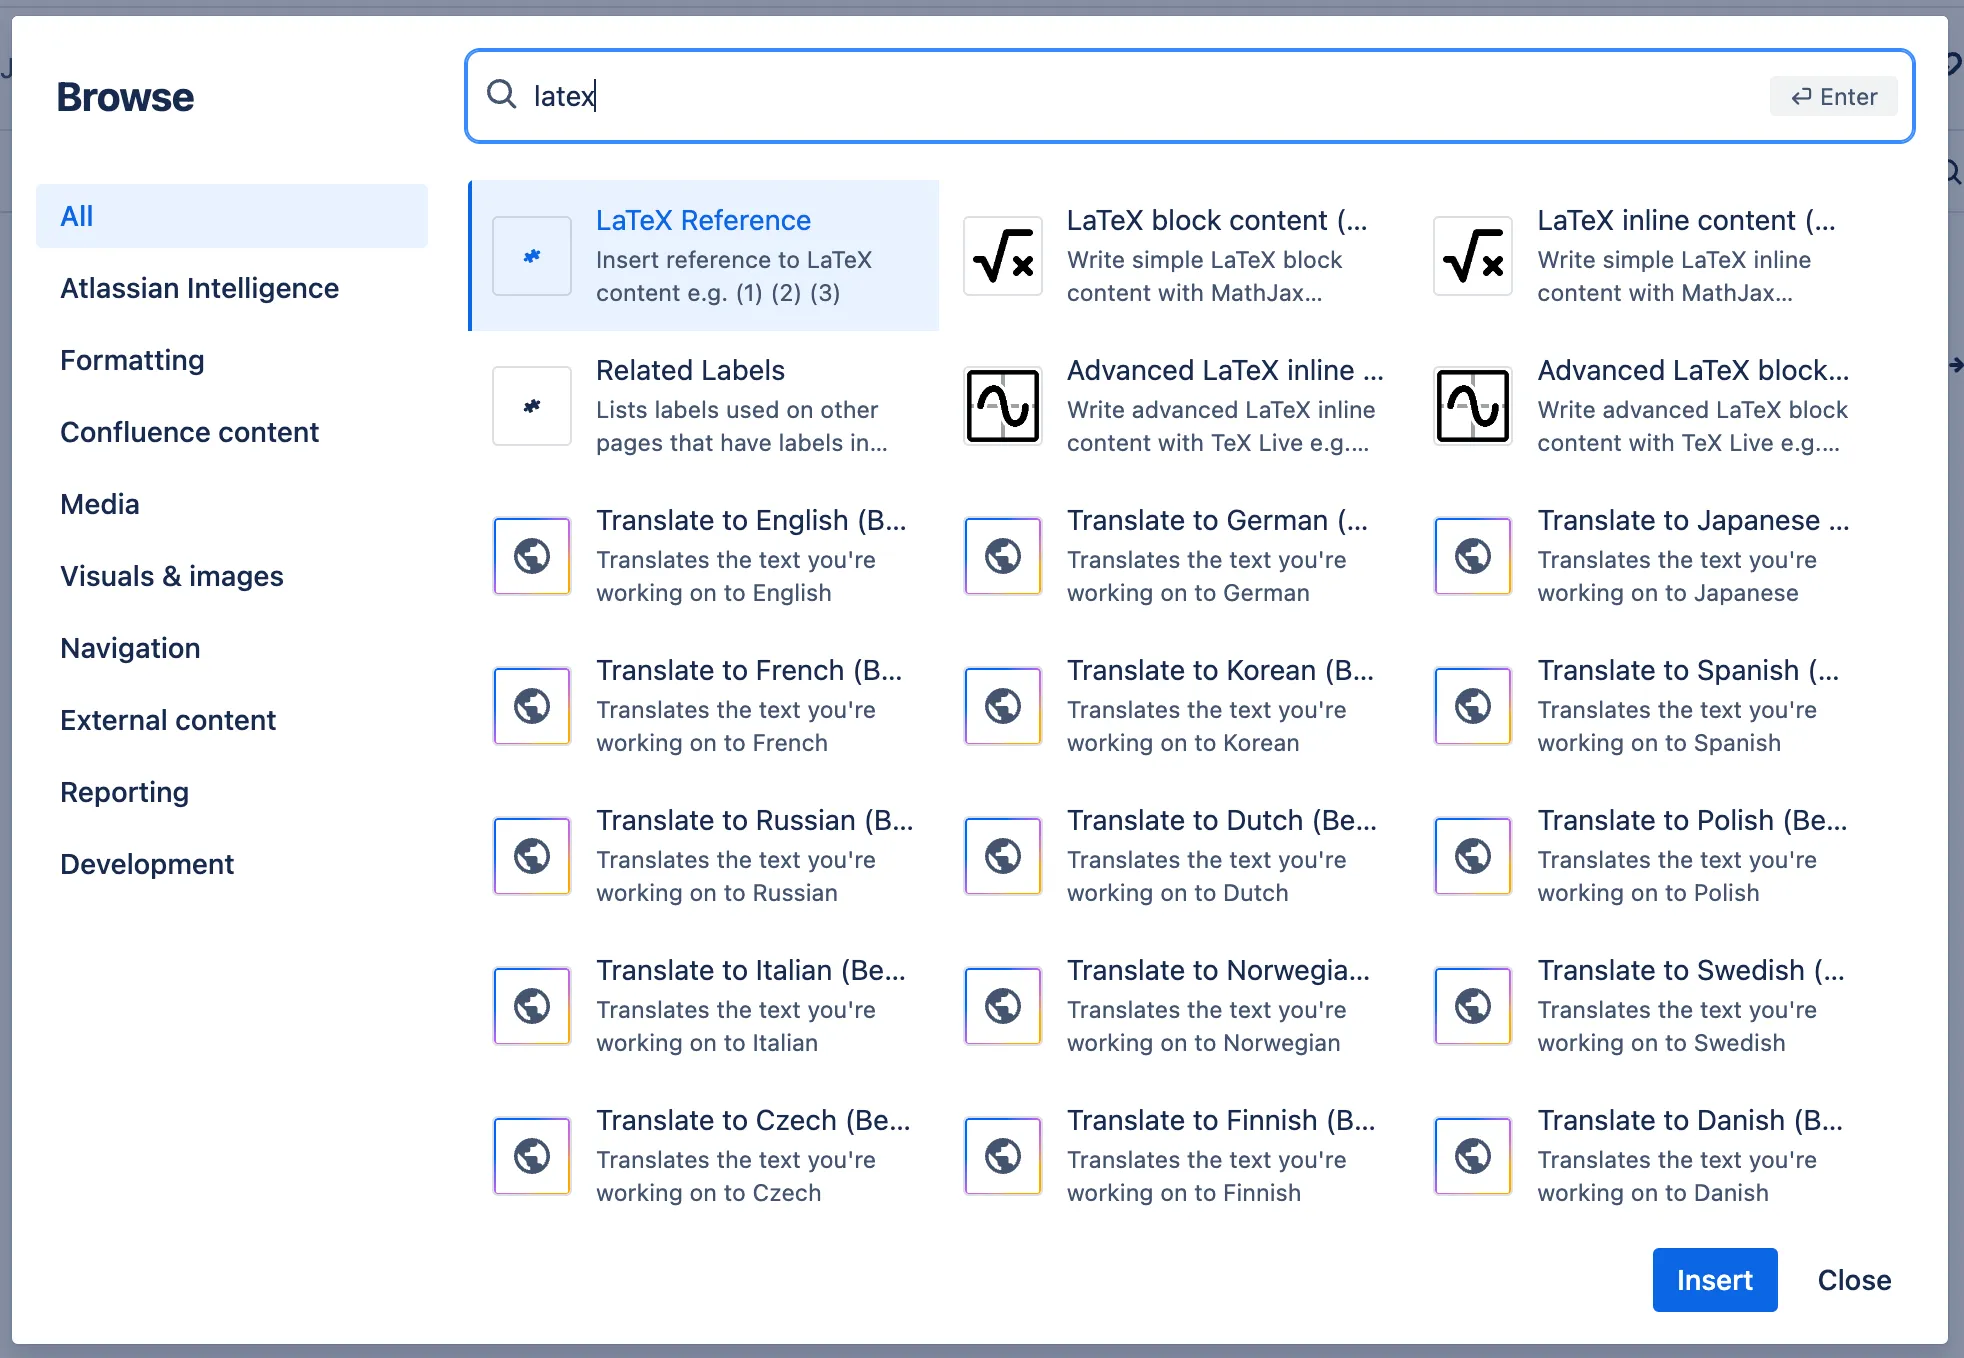Pick Advanced LaTeX inline title
Image resolution: width=1964 pixels, height=1358 pixels.
click(x=1225, y=370)
